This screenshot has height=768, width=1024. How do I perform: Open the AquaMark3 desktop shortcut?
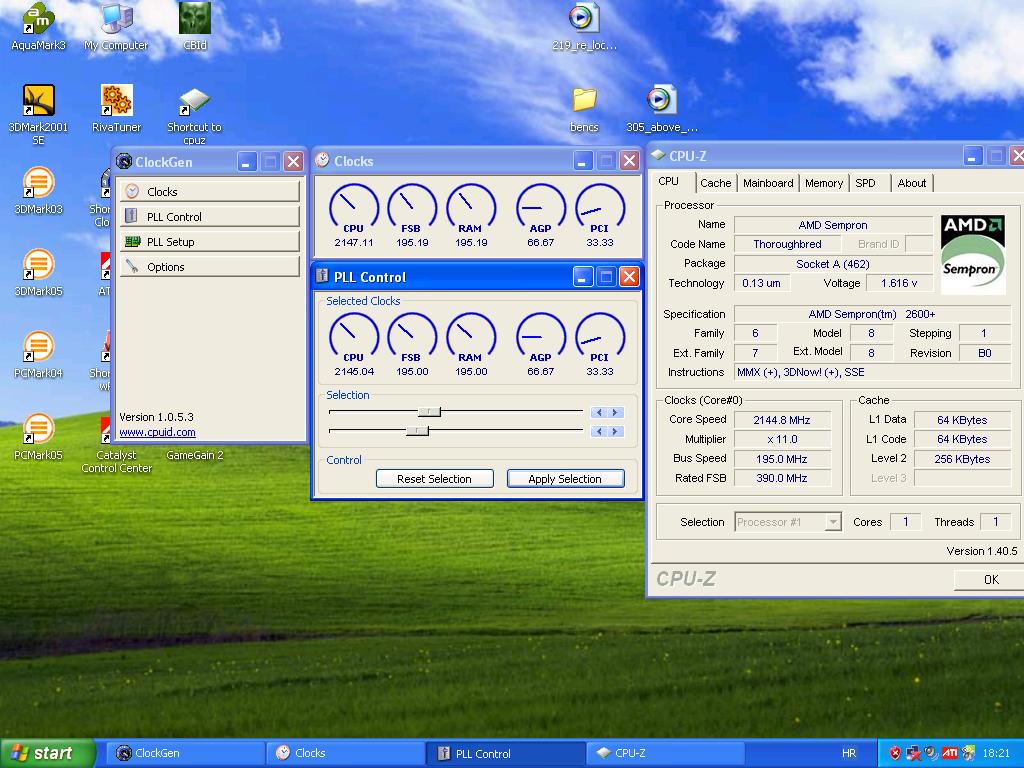coord(39,26)
